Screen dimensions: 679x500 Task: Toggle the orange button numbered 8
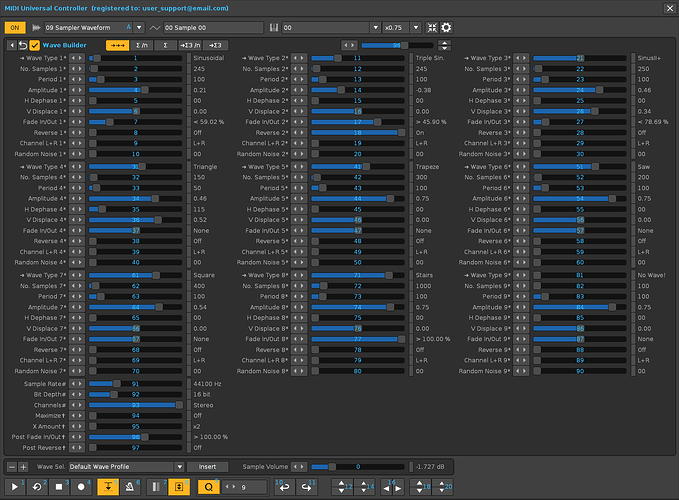(x=179, y=487)
